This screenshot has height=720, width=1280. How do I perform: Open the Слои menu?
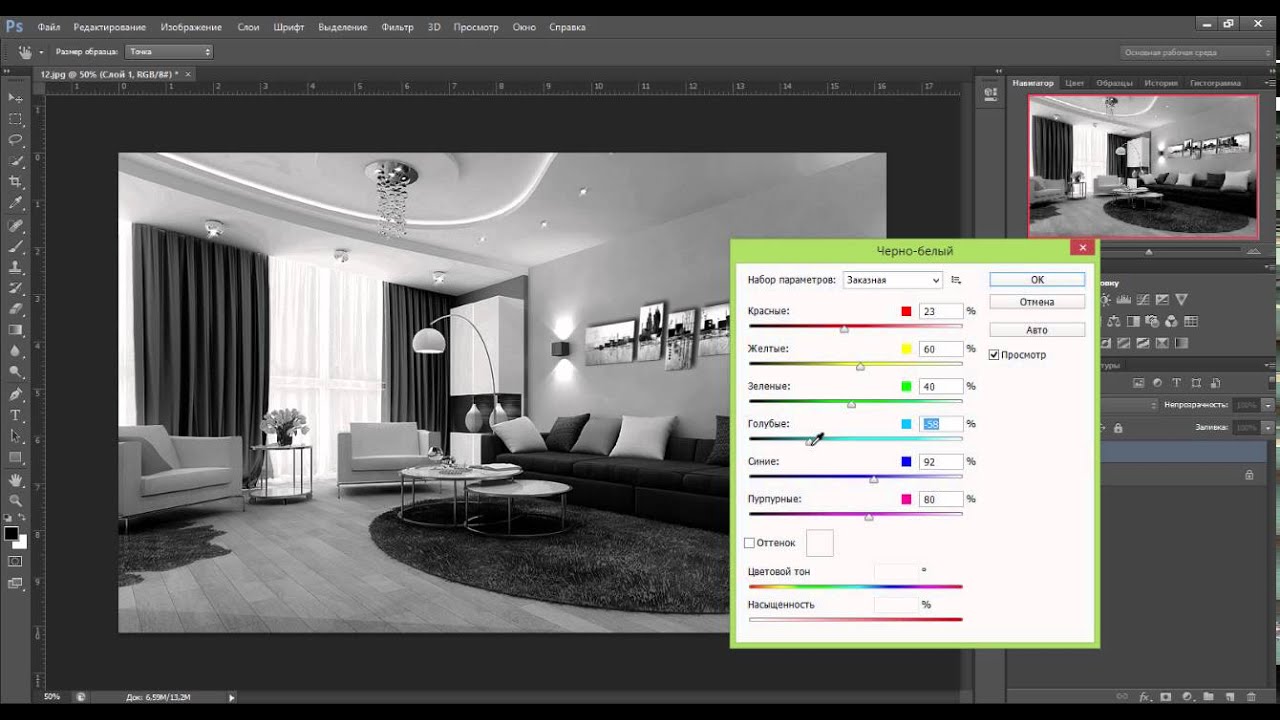pyautogui.click(x=248, y=27)
